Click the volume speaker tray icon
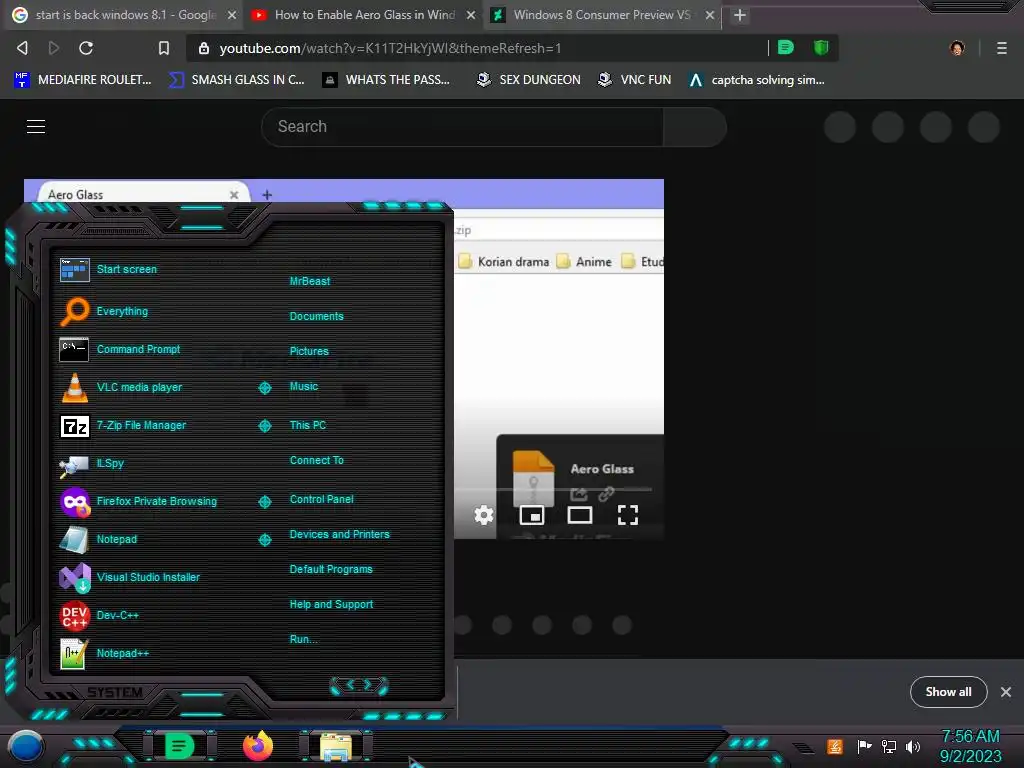Viewport: 1024px width, 768px height. click(x=913, y=746)
